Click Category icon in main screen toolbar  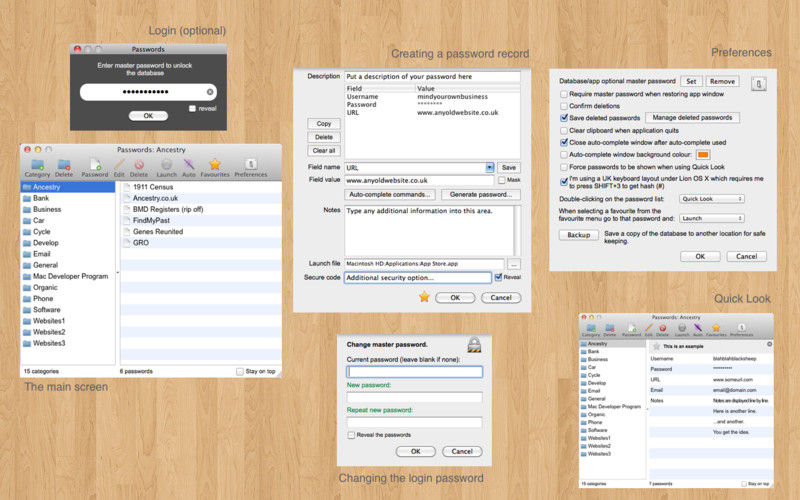[x=37, y=165]
